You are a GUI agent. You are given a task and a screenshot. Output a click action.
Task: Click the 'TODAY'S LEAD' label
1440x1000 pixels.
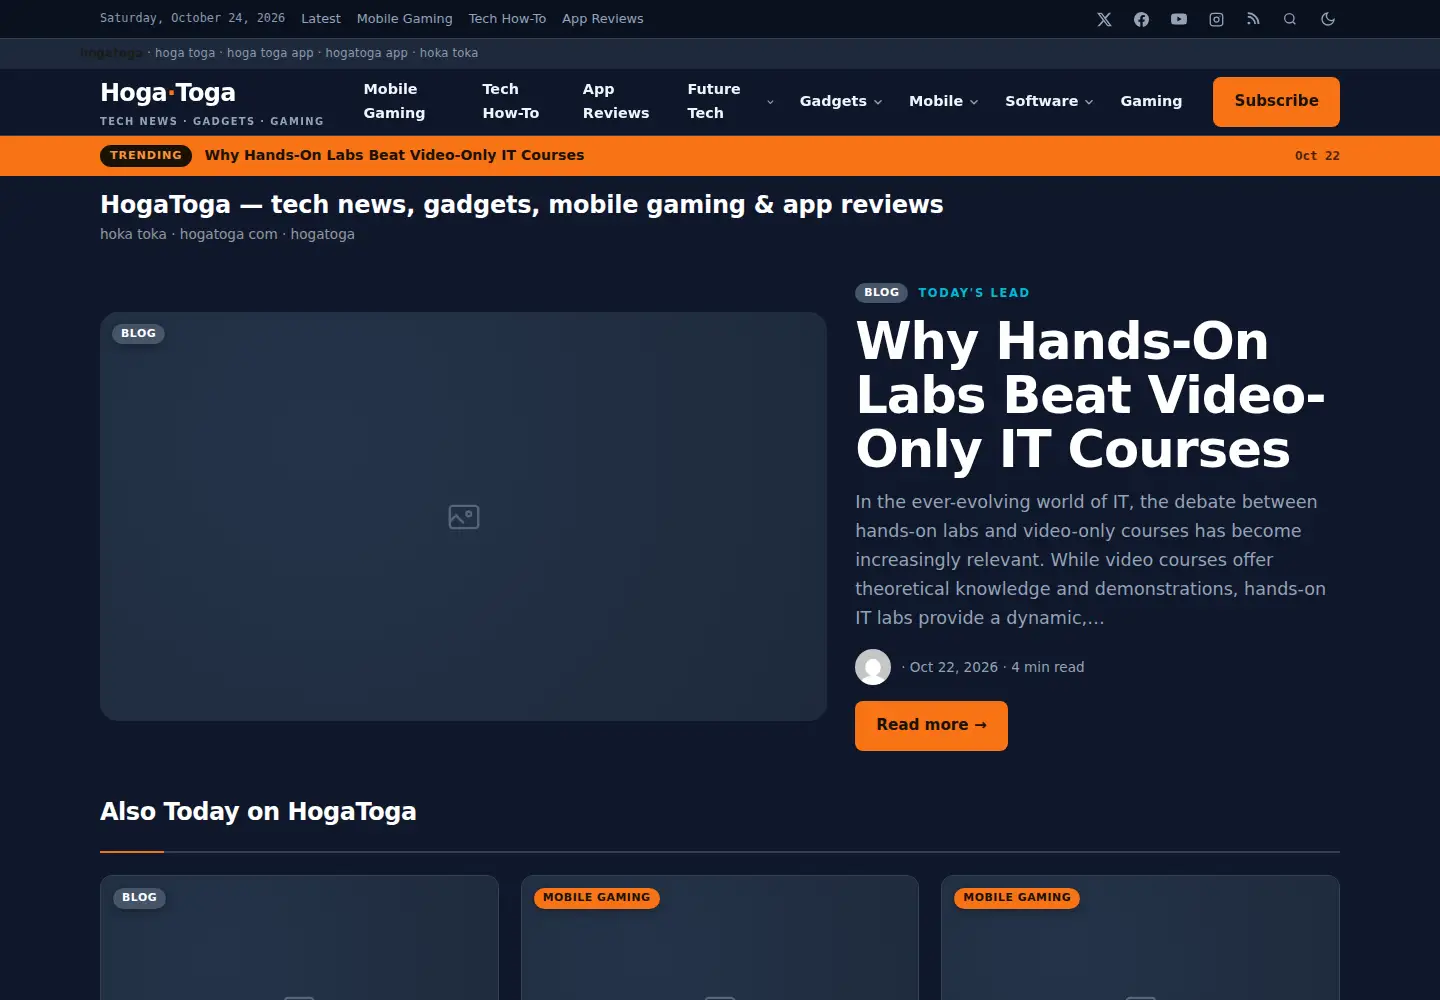tap(974, 293)
